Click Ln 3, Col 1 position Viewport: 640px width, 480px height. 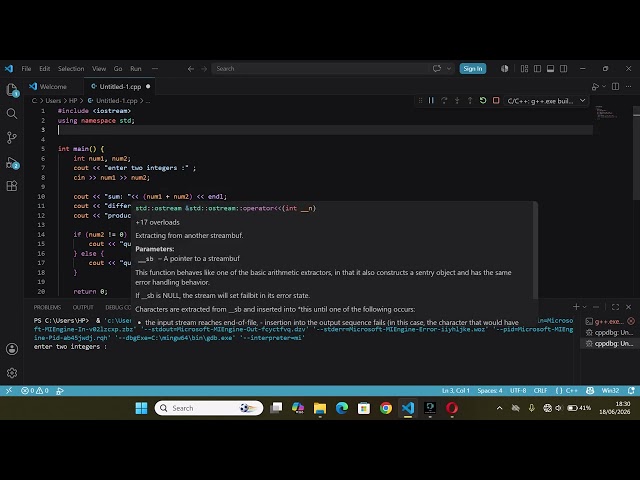456,391
